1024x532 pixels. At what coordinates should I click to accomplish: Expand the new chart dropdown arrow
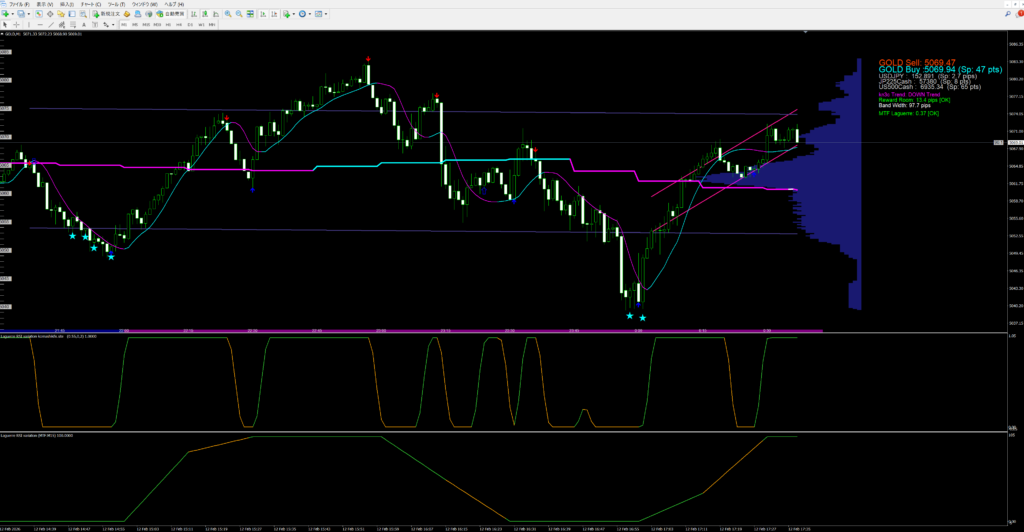(13, 15)
